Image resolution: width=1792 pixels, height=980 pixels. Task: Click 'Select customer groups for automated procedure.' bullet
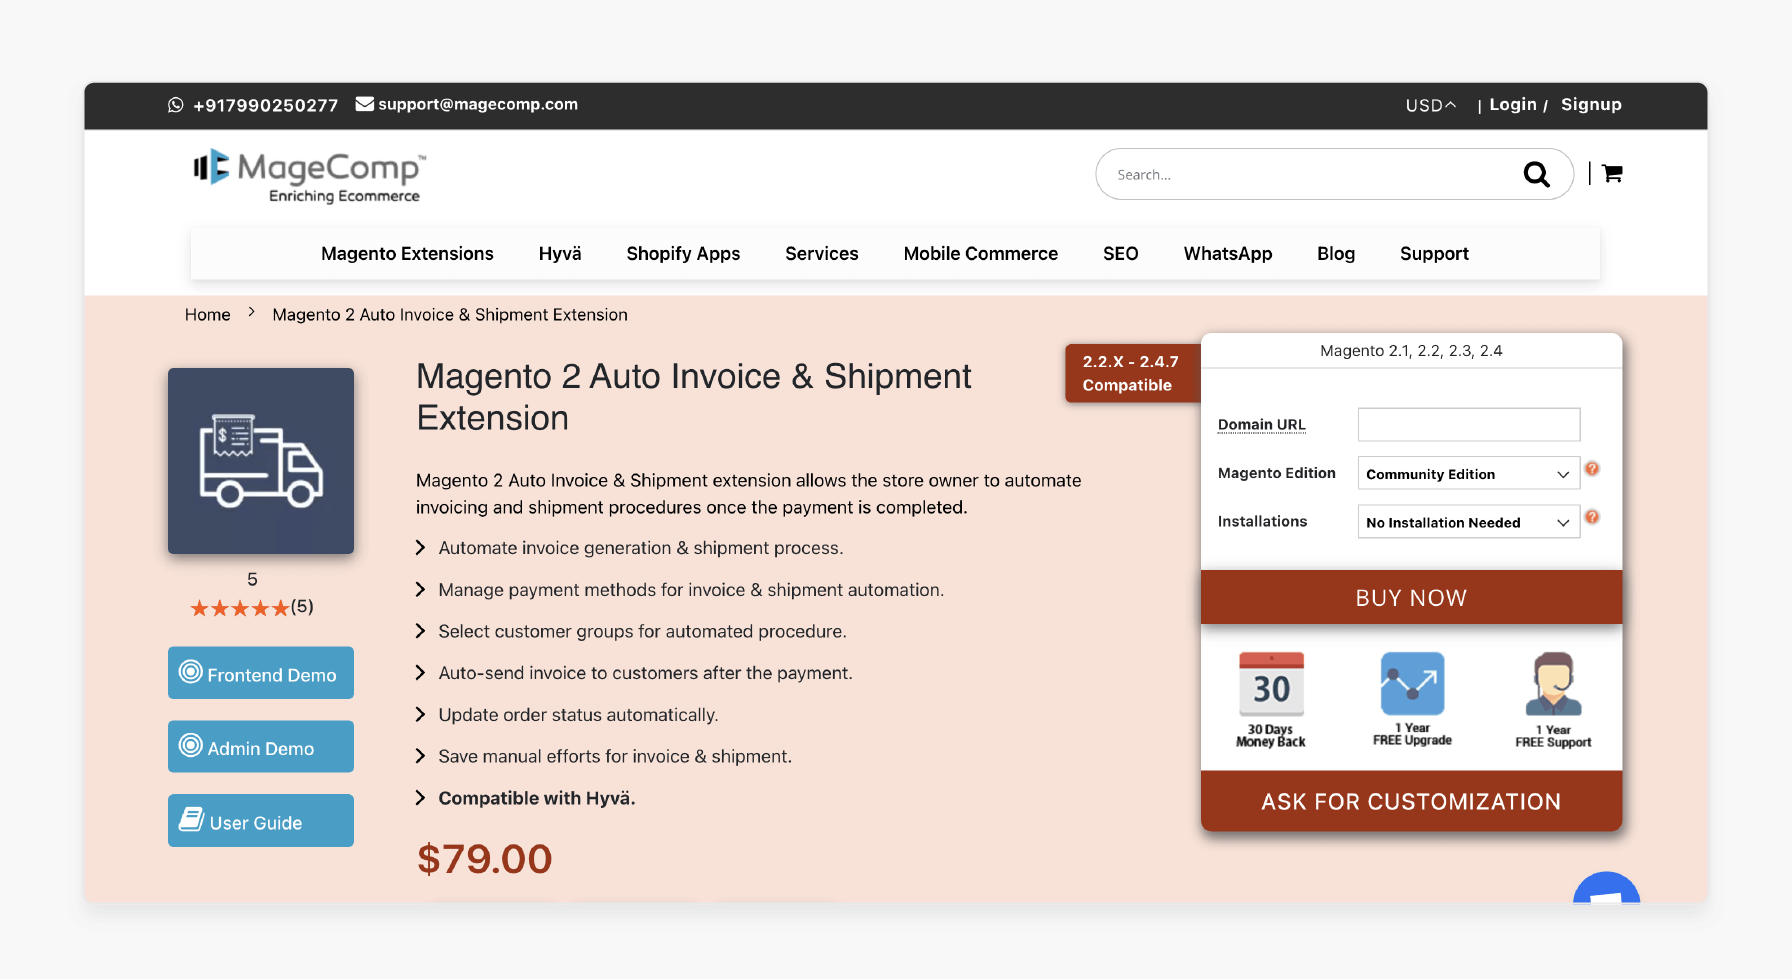click(x=642, y=632)
